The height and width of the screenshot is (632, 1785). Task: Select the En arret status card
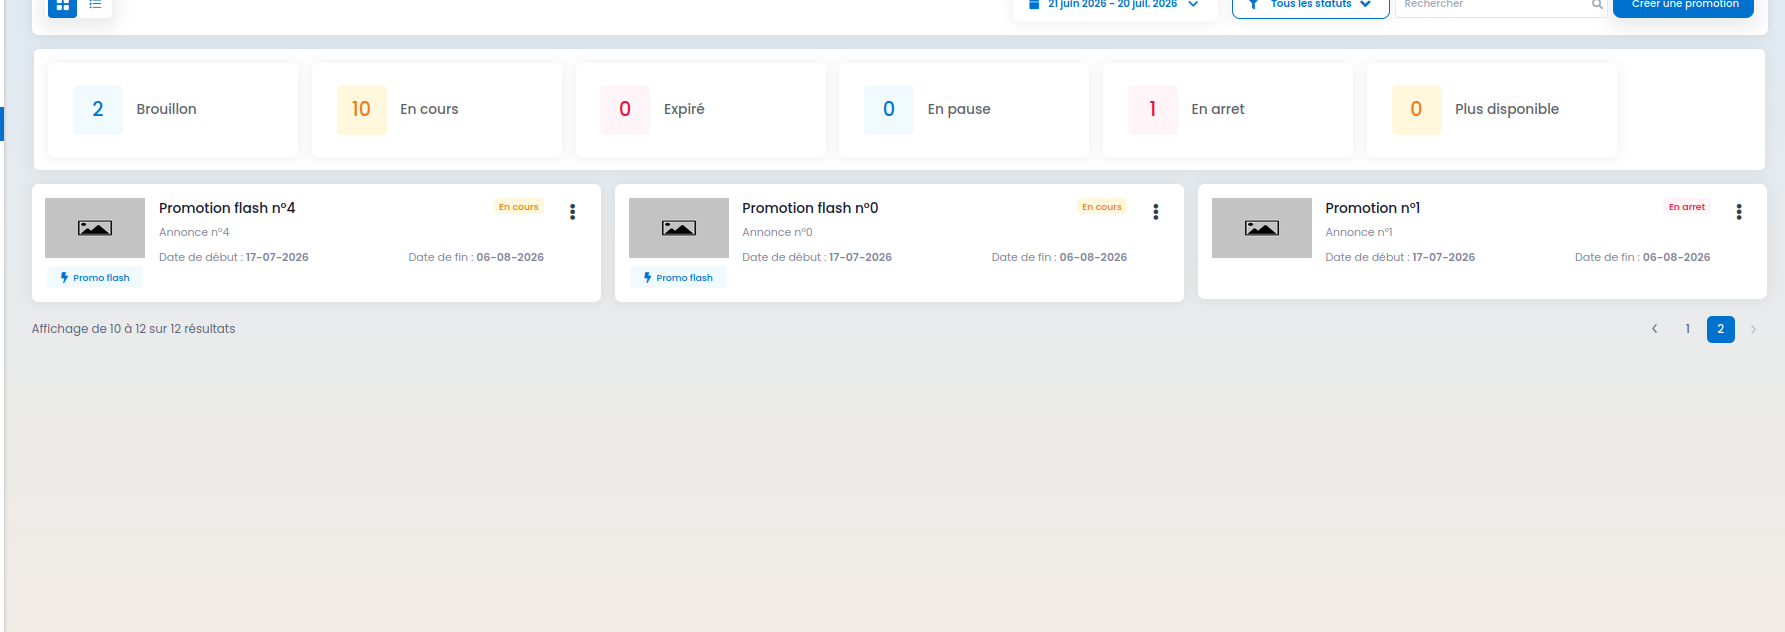coord(1228,110)
